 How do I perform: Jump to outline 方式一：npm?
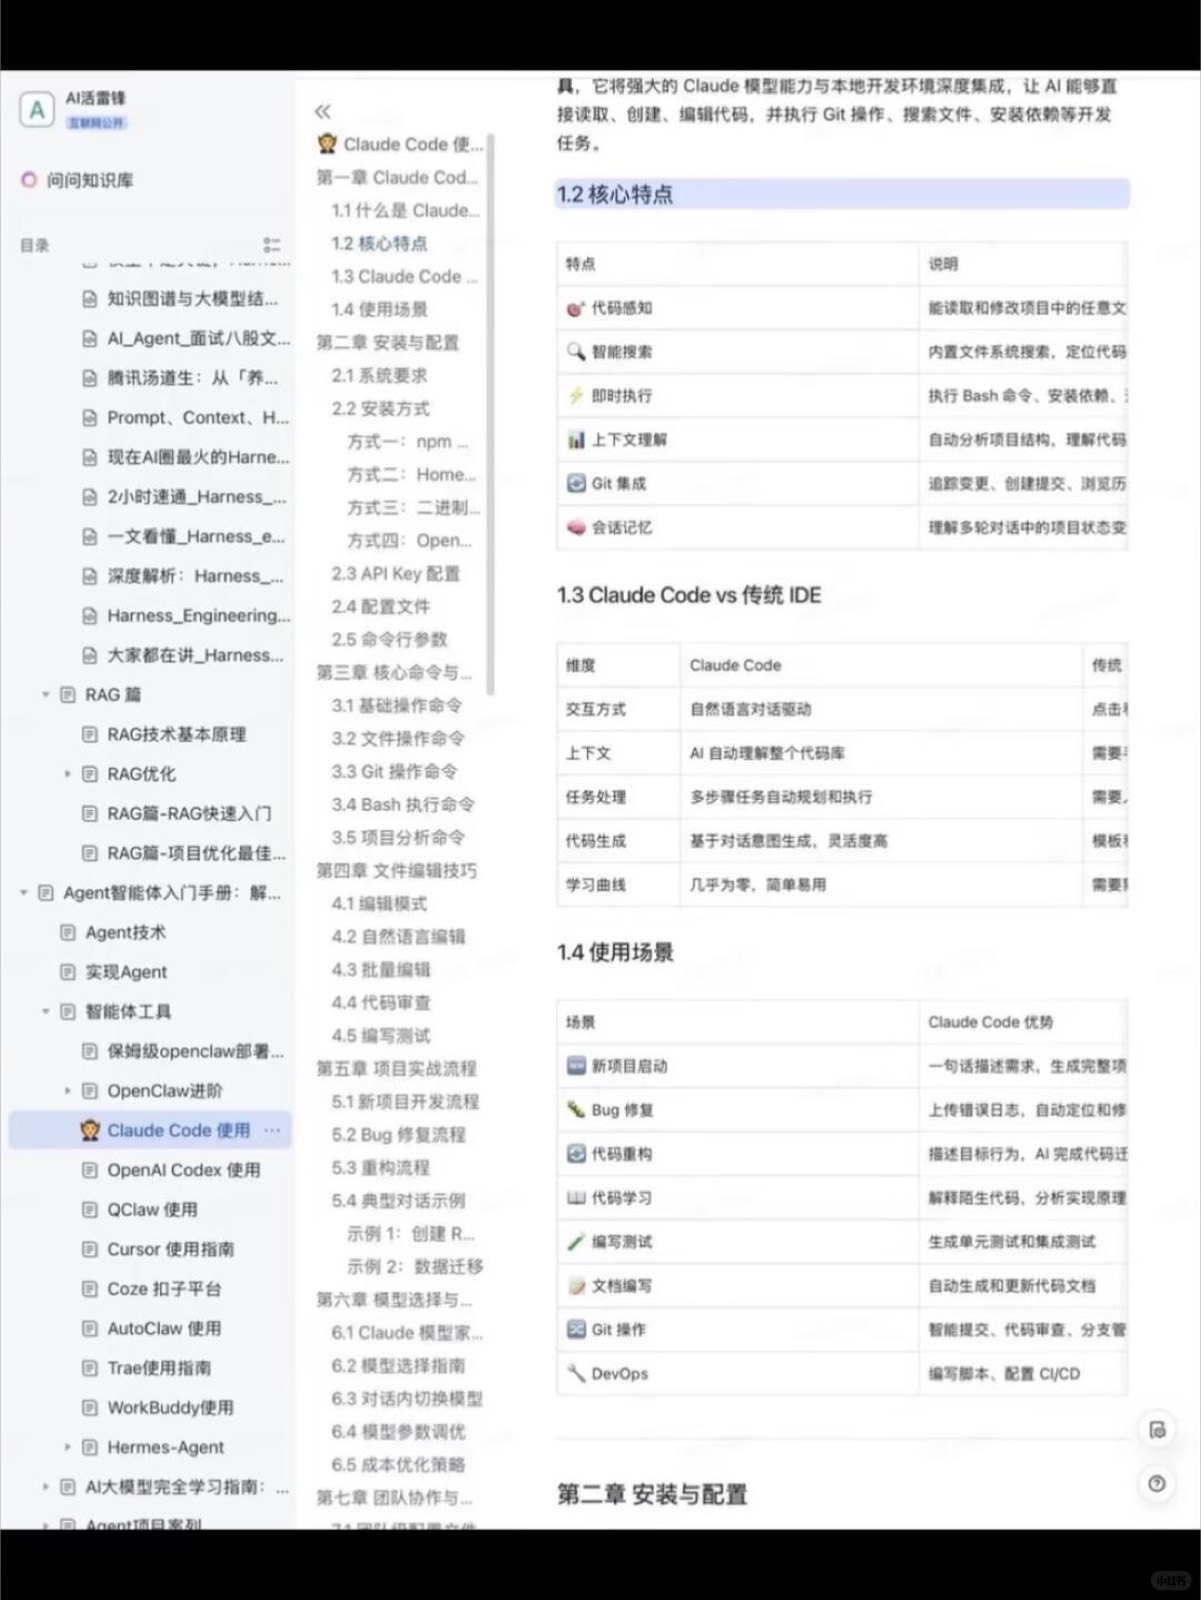(407, 441)
